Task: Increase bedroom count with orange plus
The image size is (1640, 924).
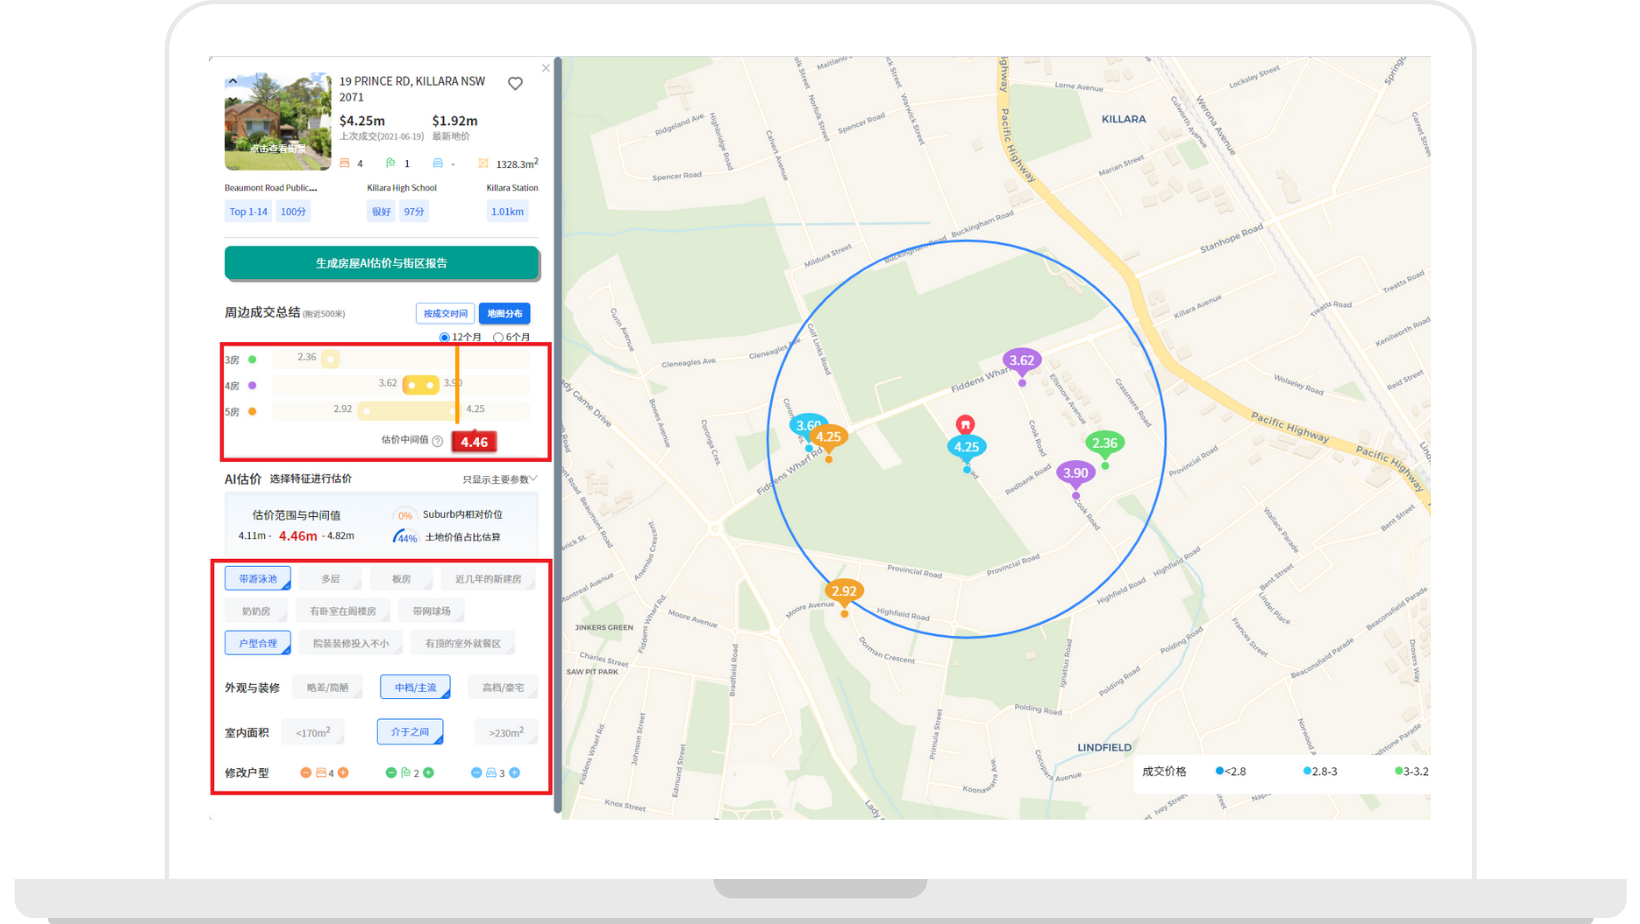Action: coord(343,773)
